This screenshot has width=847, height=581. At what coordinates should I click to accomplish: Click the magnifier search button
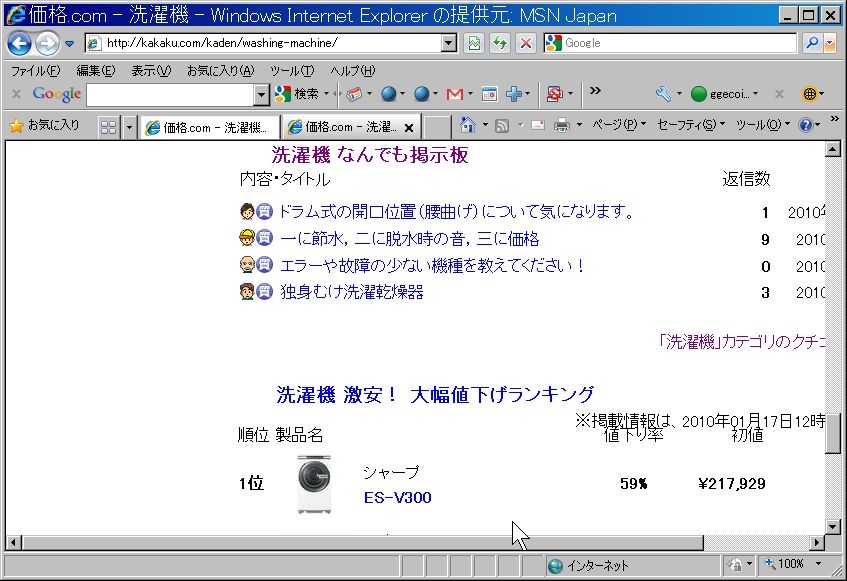(x=811, y=43)
